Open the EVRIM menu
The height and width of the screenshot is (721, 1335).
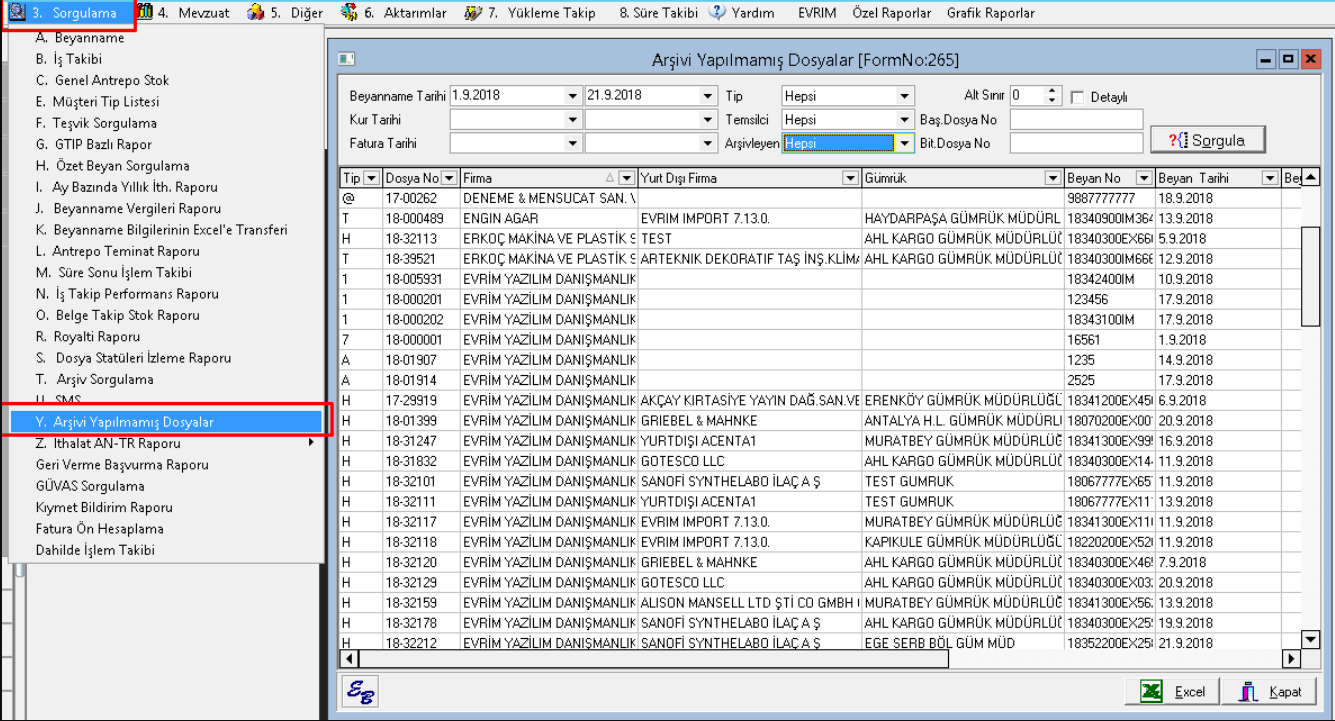[x=817, y=13]
